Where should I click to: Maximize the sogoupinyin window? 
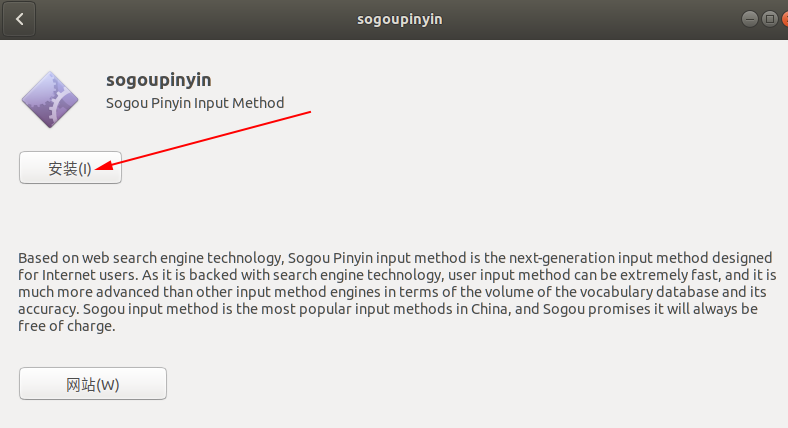click(x=769, y=19)
